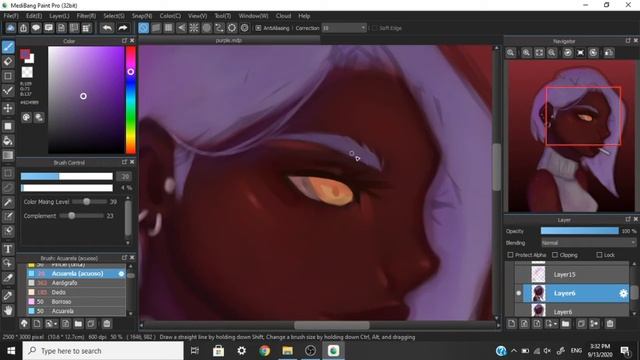Click the Undo arrow in toolbar
This screenshot has width=640, height=360.
click(107, 28)
